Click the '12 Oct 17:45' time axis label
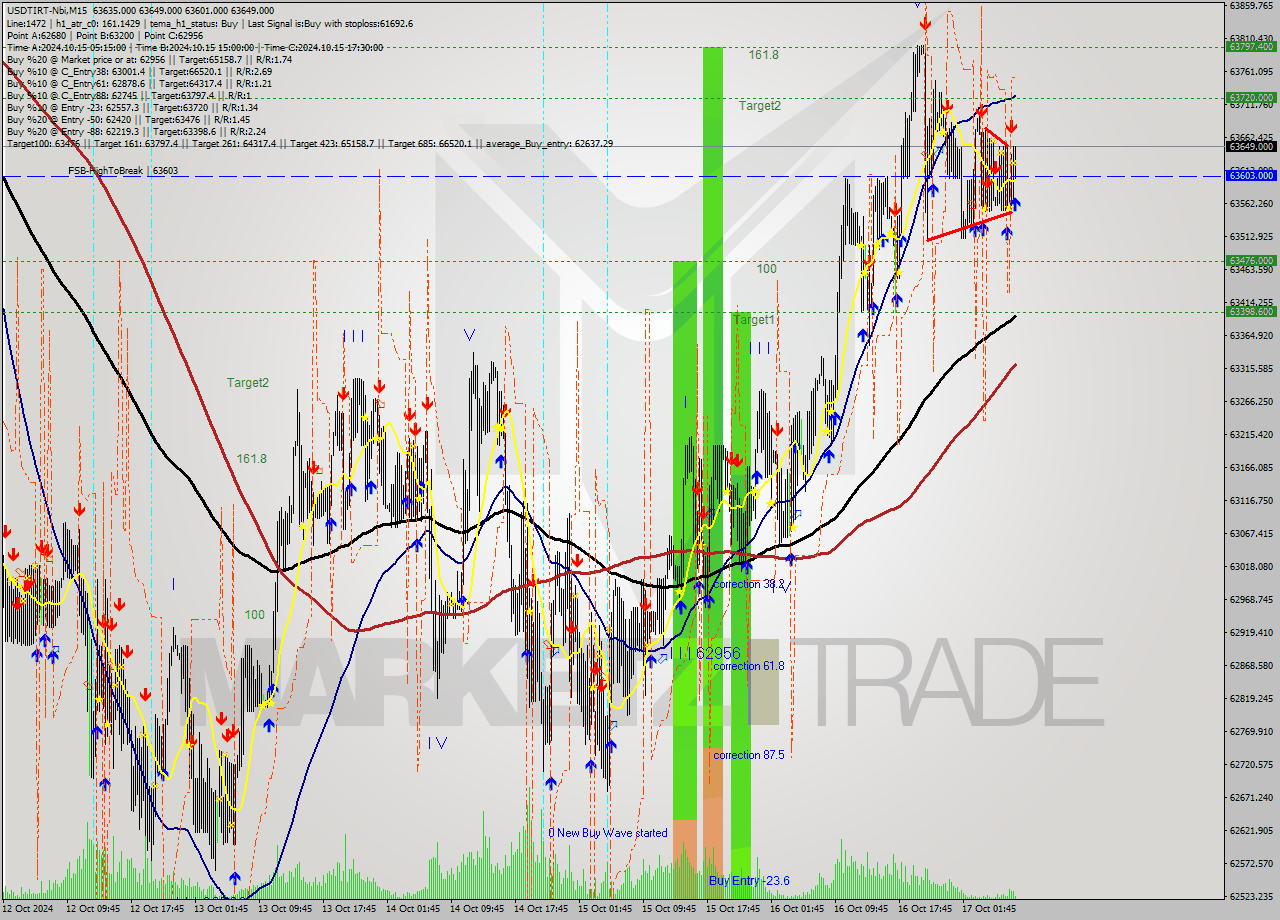 pyautogui.click(x=156, y=909)
